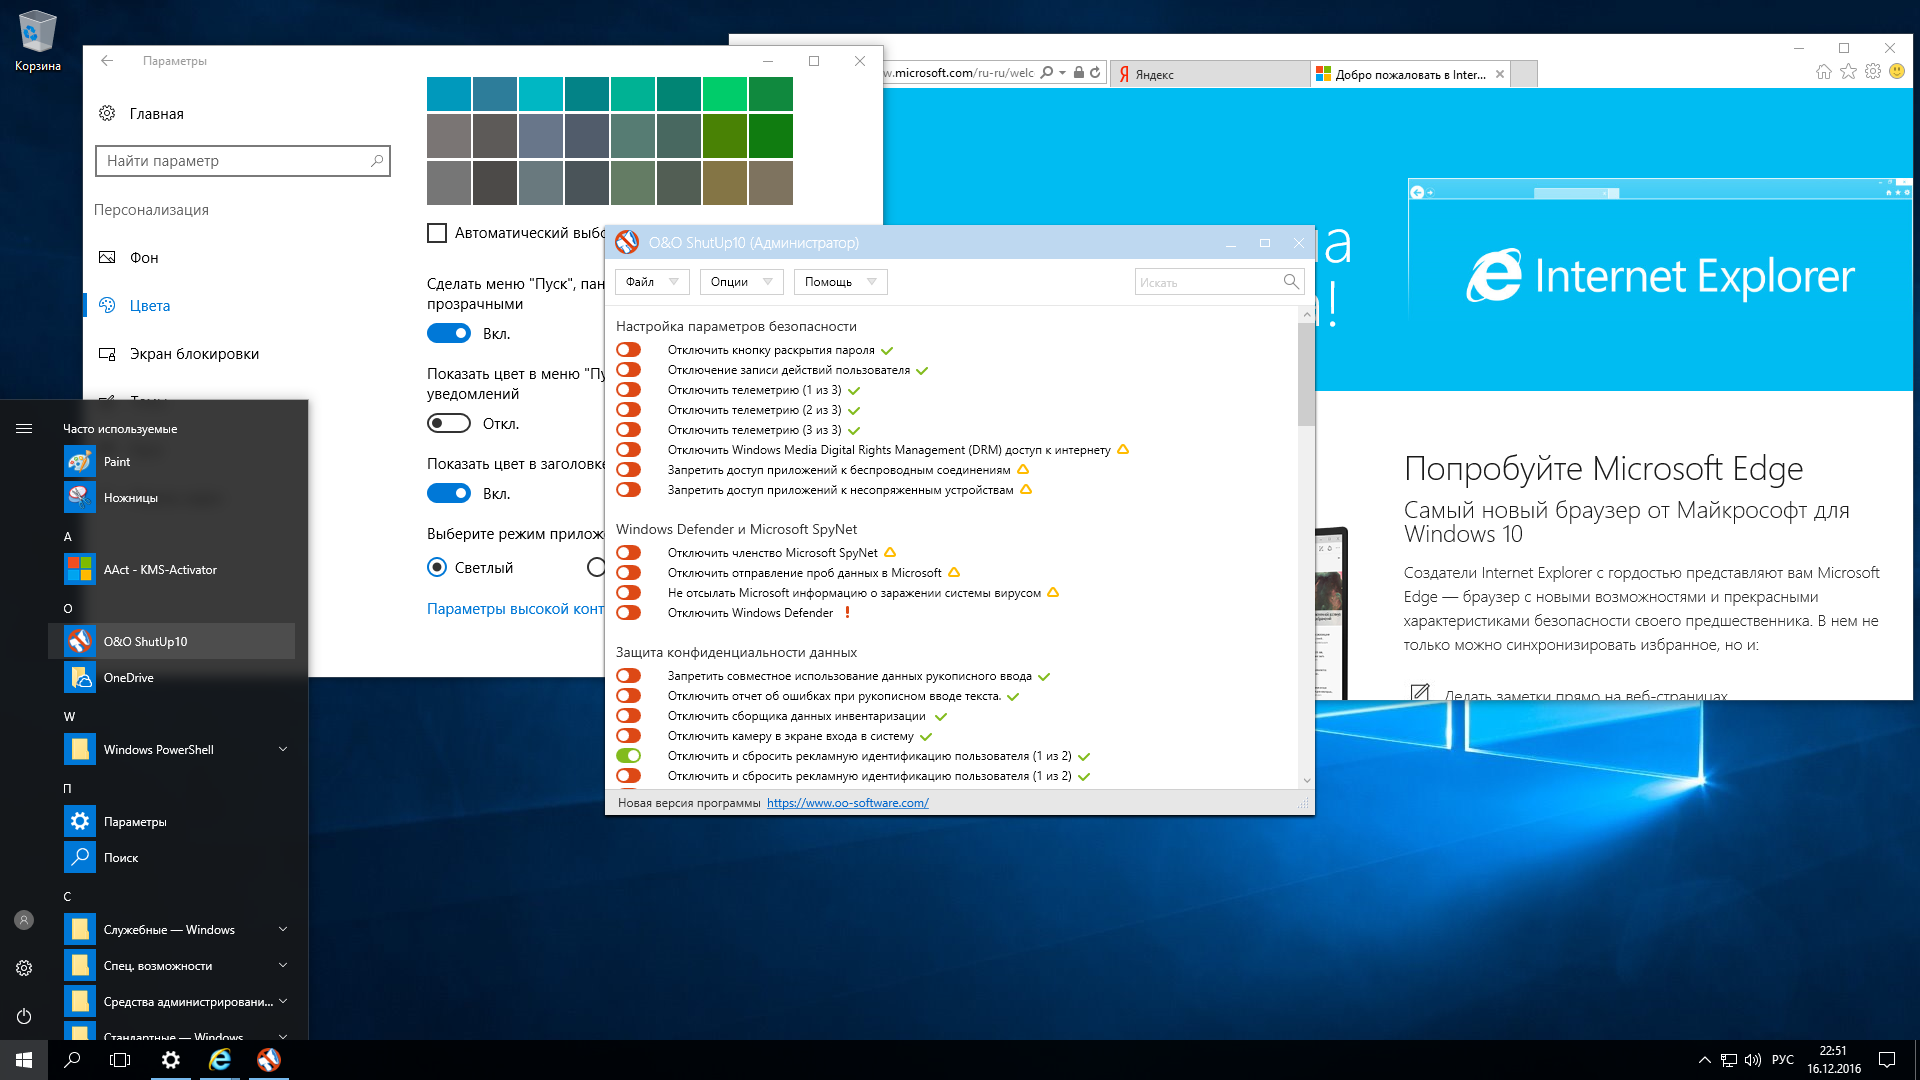Open Settings gear in Start menu rail
The height and width of the screenshot is (1080, 1920).
tap(24, 968)
